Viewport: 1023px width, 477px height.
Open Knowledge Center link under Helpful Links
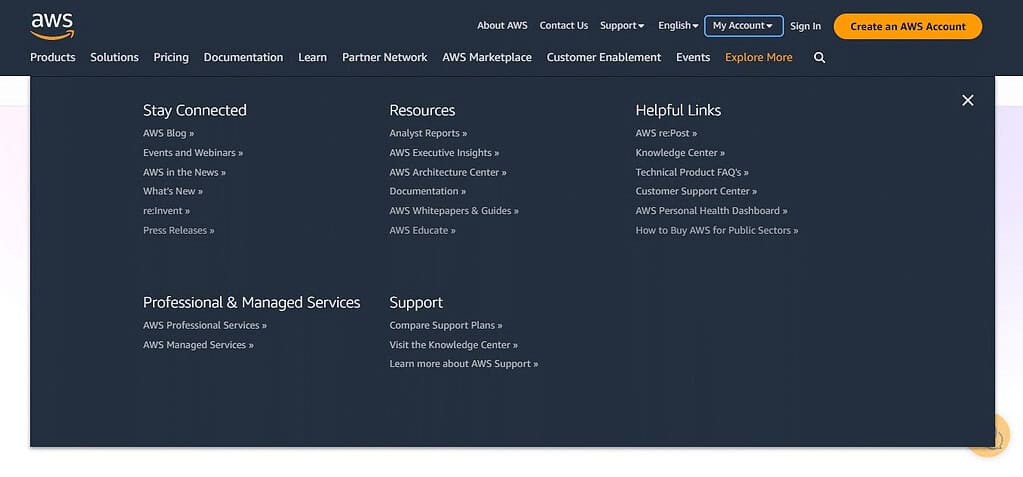tap(680, 153)
